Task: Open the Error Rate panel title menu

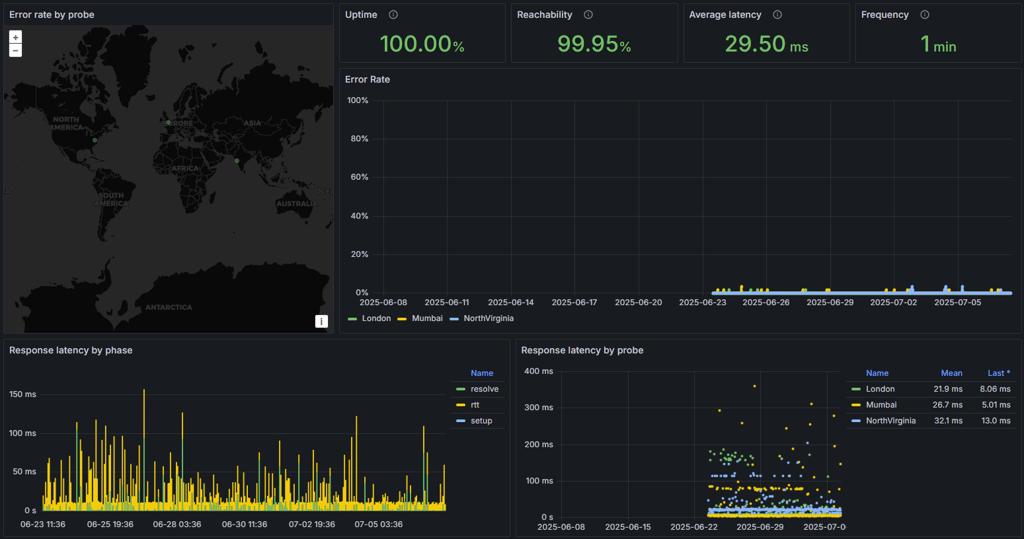Action: coord(367,79)
